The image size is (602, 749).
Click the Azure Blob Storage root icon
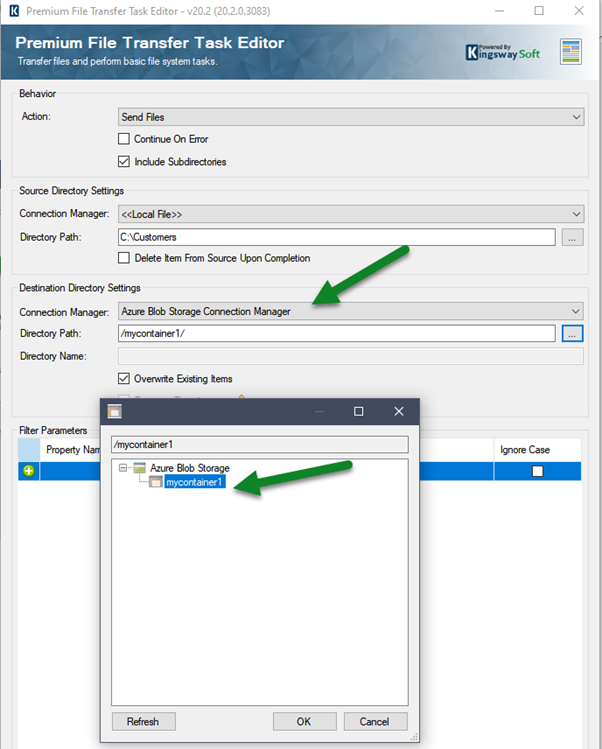pos(140,468)
